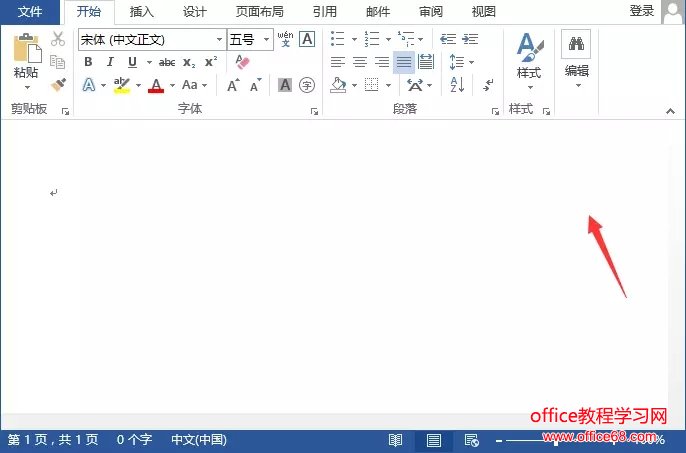The image size is (686, 453).
Task: Switch to 视图 View tab
Action: click(484, 11)
